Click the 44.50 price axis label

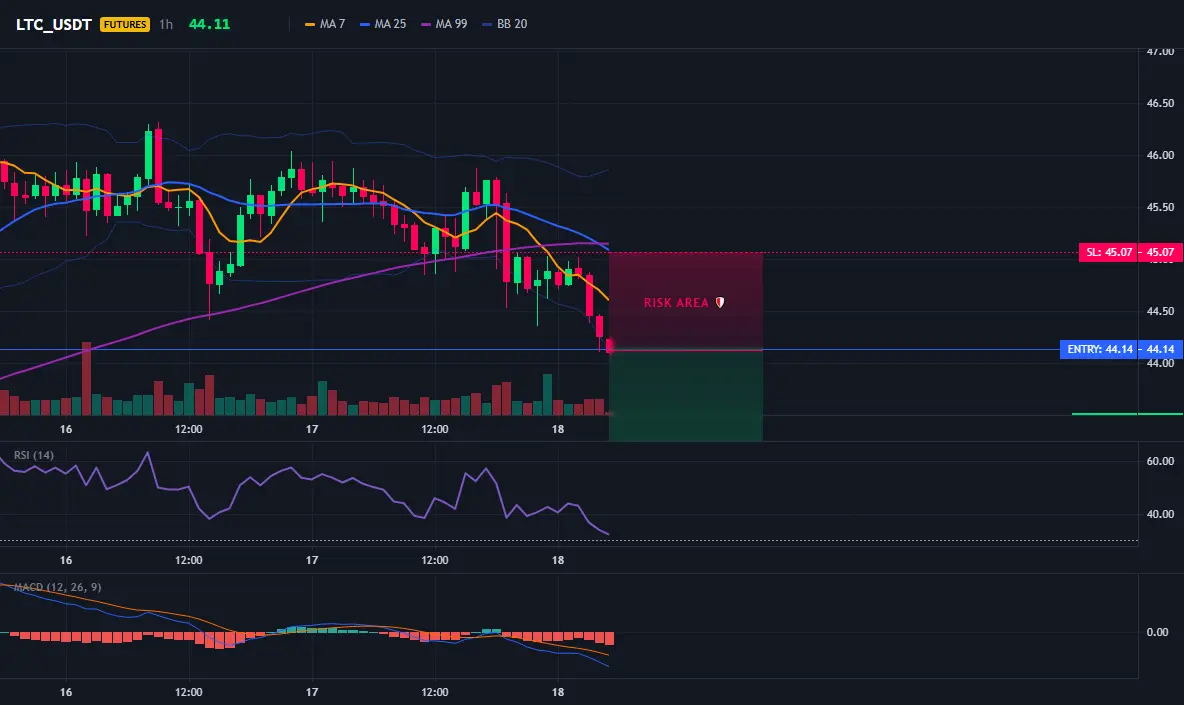tap(1160, 311)
